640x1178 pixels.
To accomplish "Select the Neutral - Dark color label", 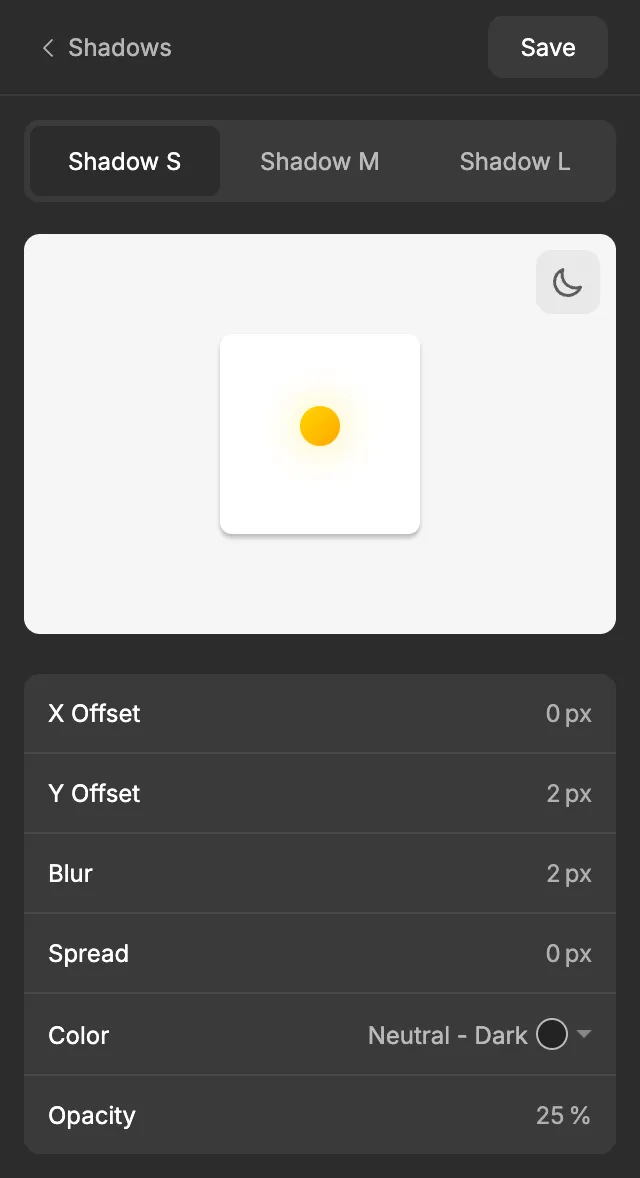I will tap(448, 1035).
